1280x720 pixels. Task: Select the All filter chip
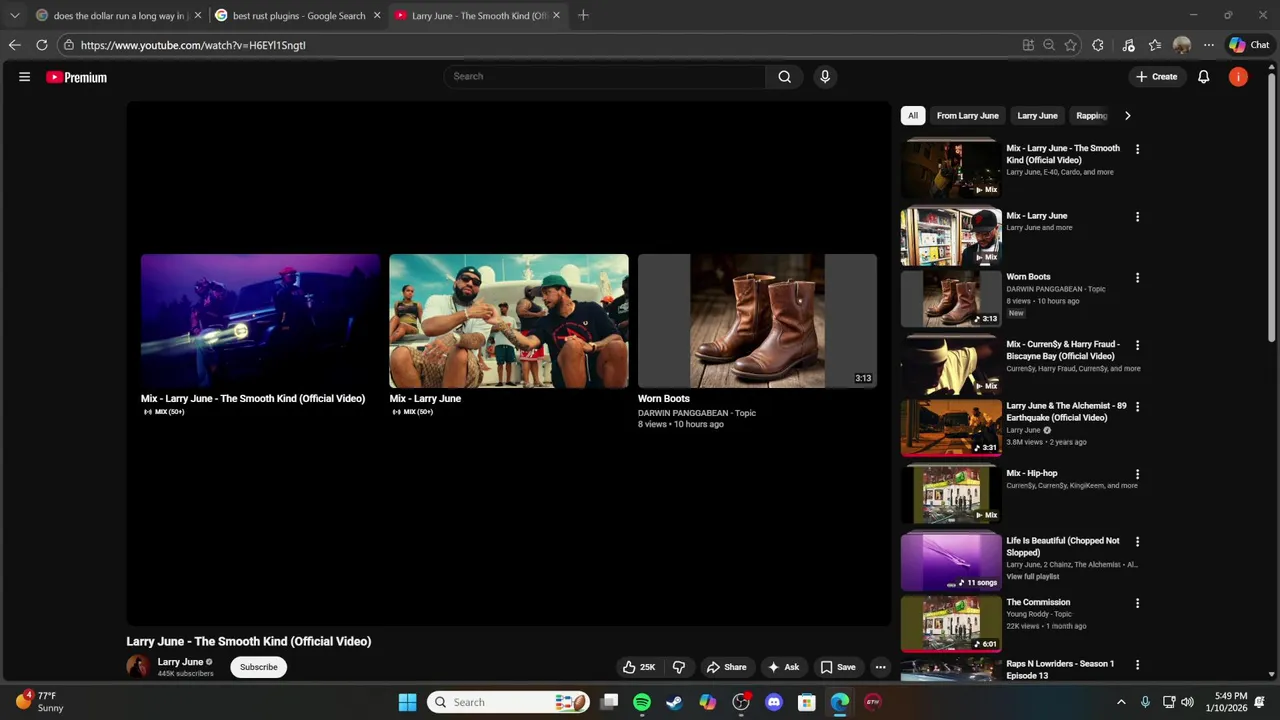click(x=912, y=116)
